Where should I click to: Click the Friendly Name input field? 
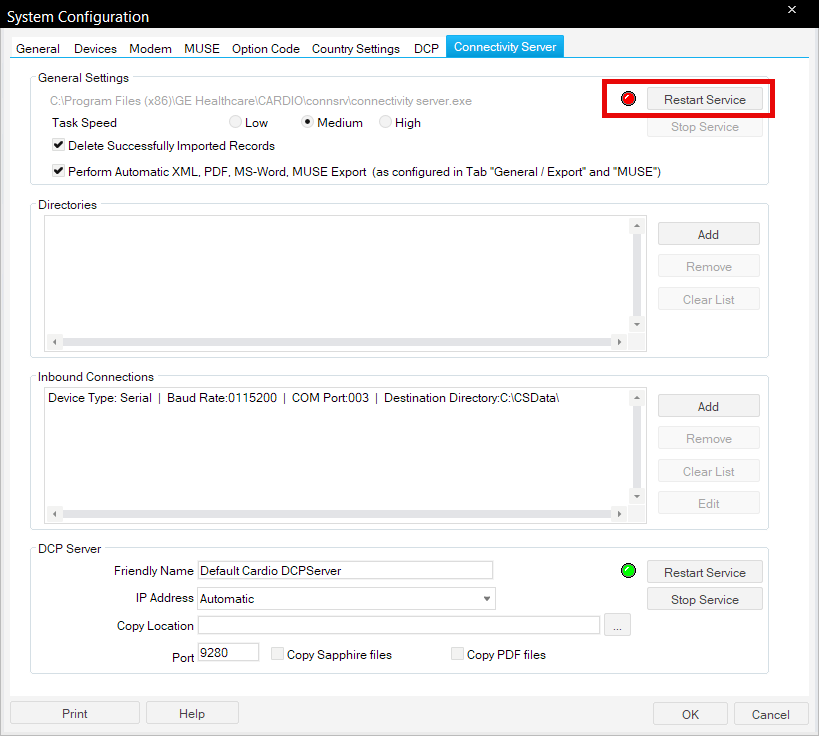345,570
